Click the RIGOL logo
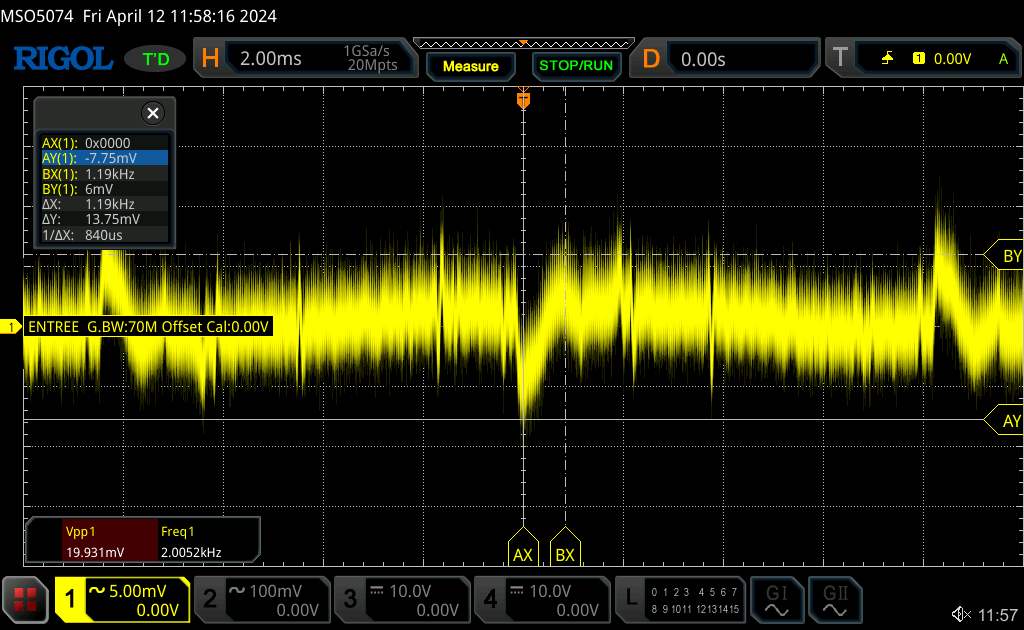 click(63, 59)
